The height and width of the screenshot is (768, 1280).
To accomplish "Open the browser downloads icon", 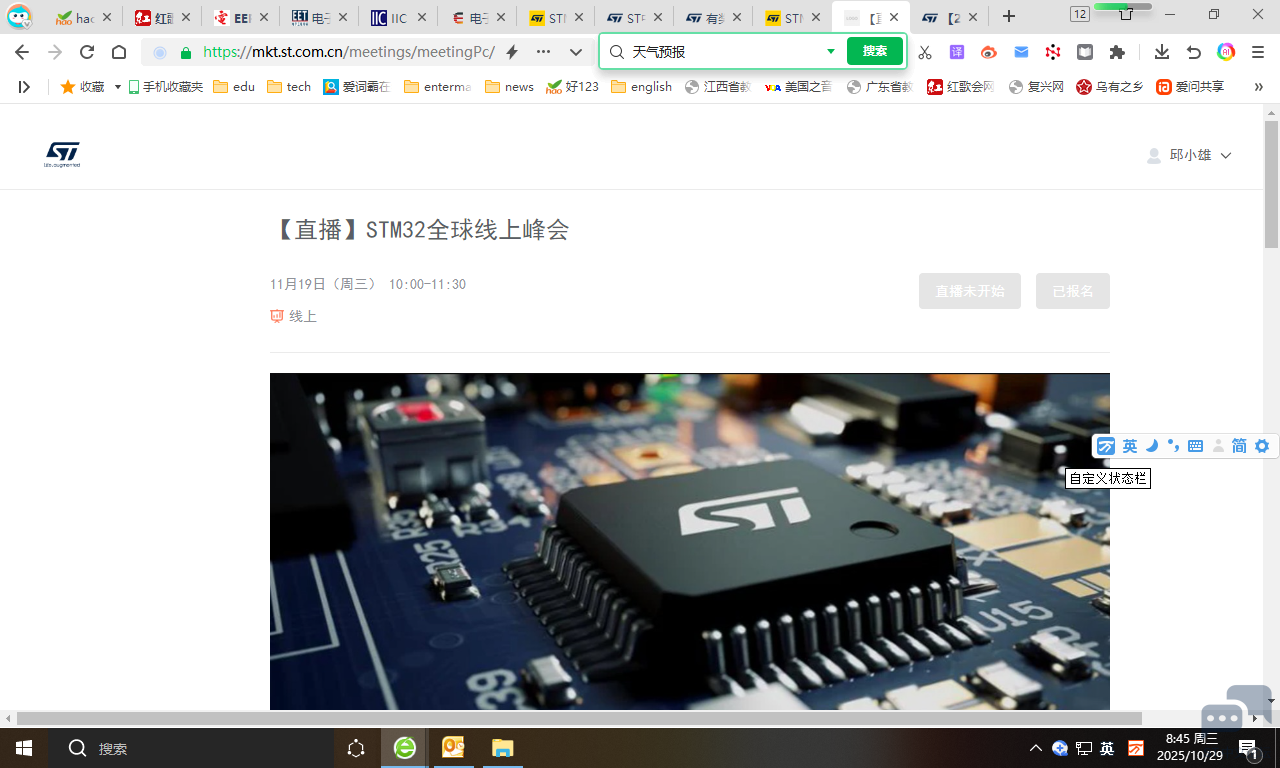I will [1161, 52].
